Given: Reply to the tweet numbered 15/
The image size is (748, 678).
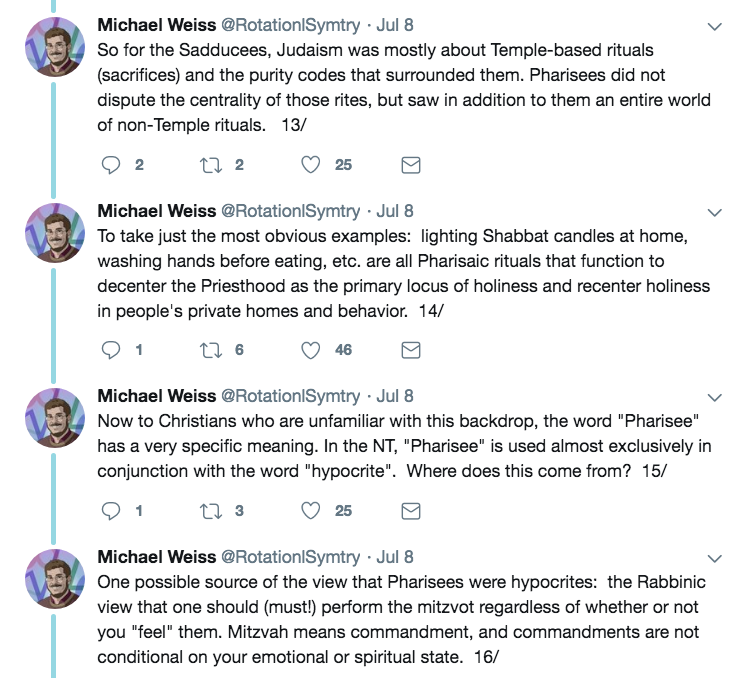Looking at the screenshot, I should (111, 510).
